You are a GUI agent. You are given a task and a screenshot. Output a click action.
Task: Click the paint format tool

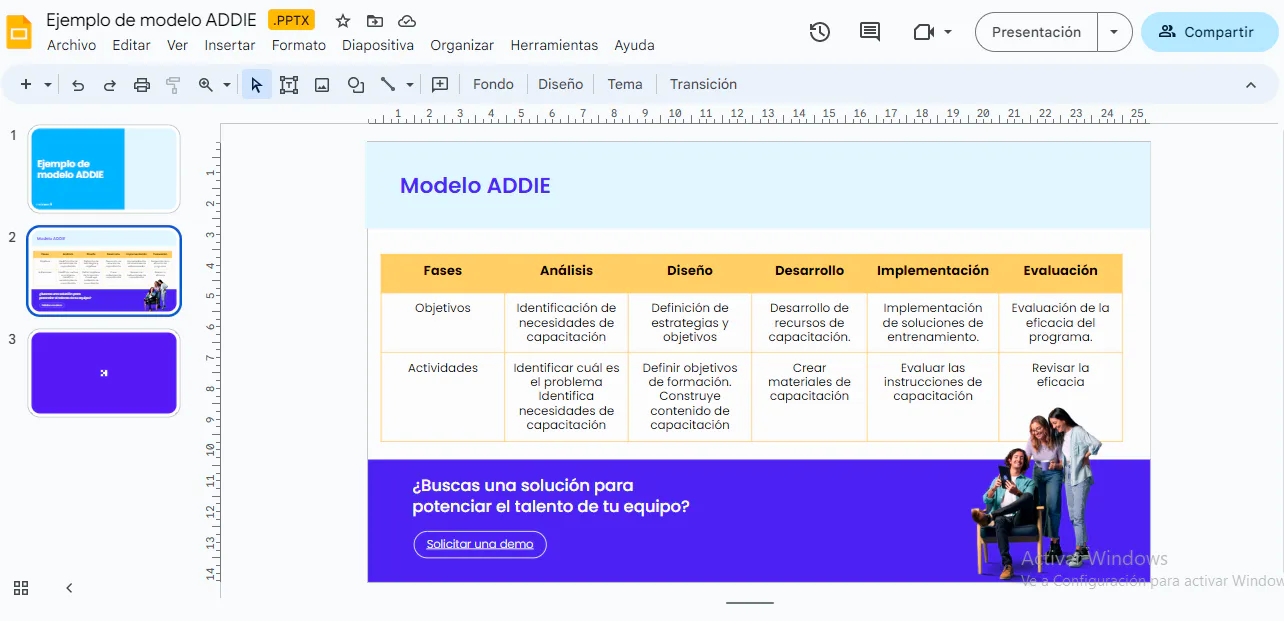click(173, 84)
